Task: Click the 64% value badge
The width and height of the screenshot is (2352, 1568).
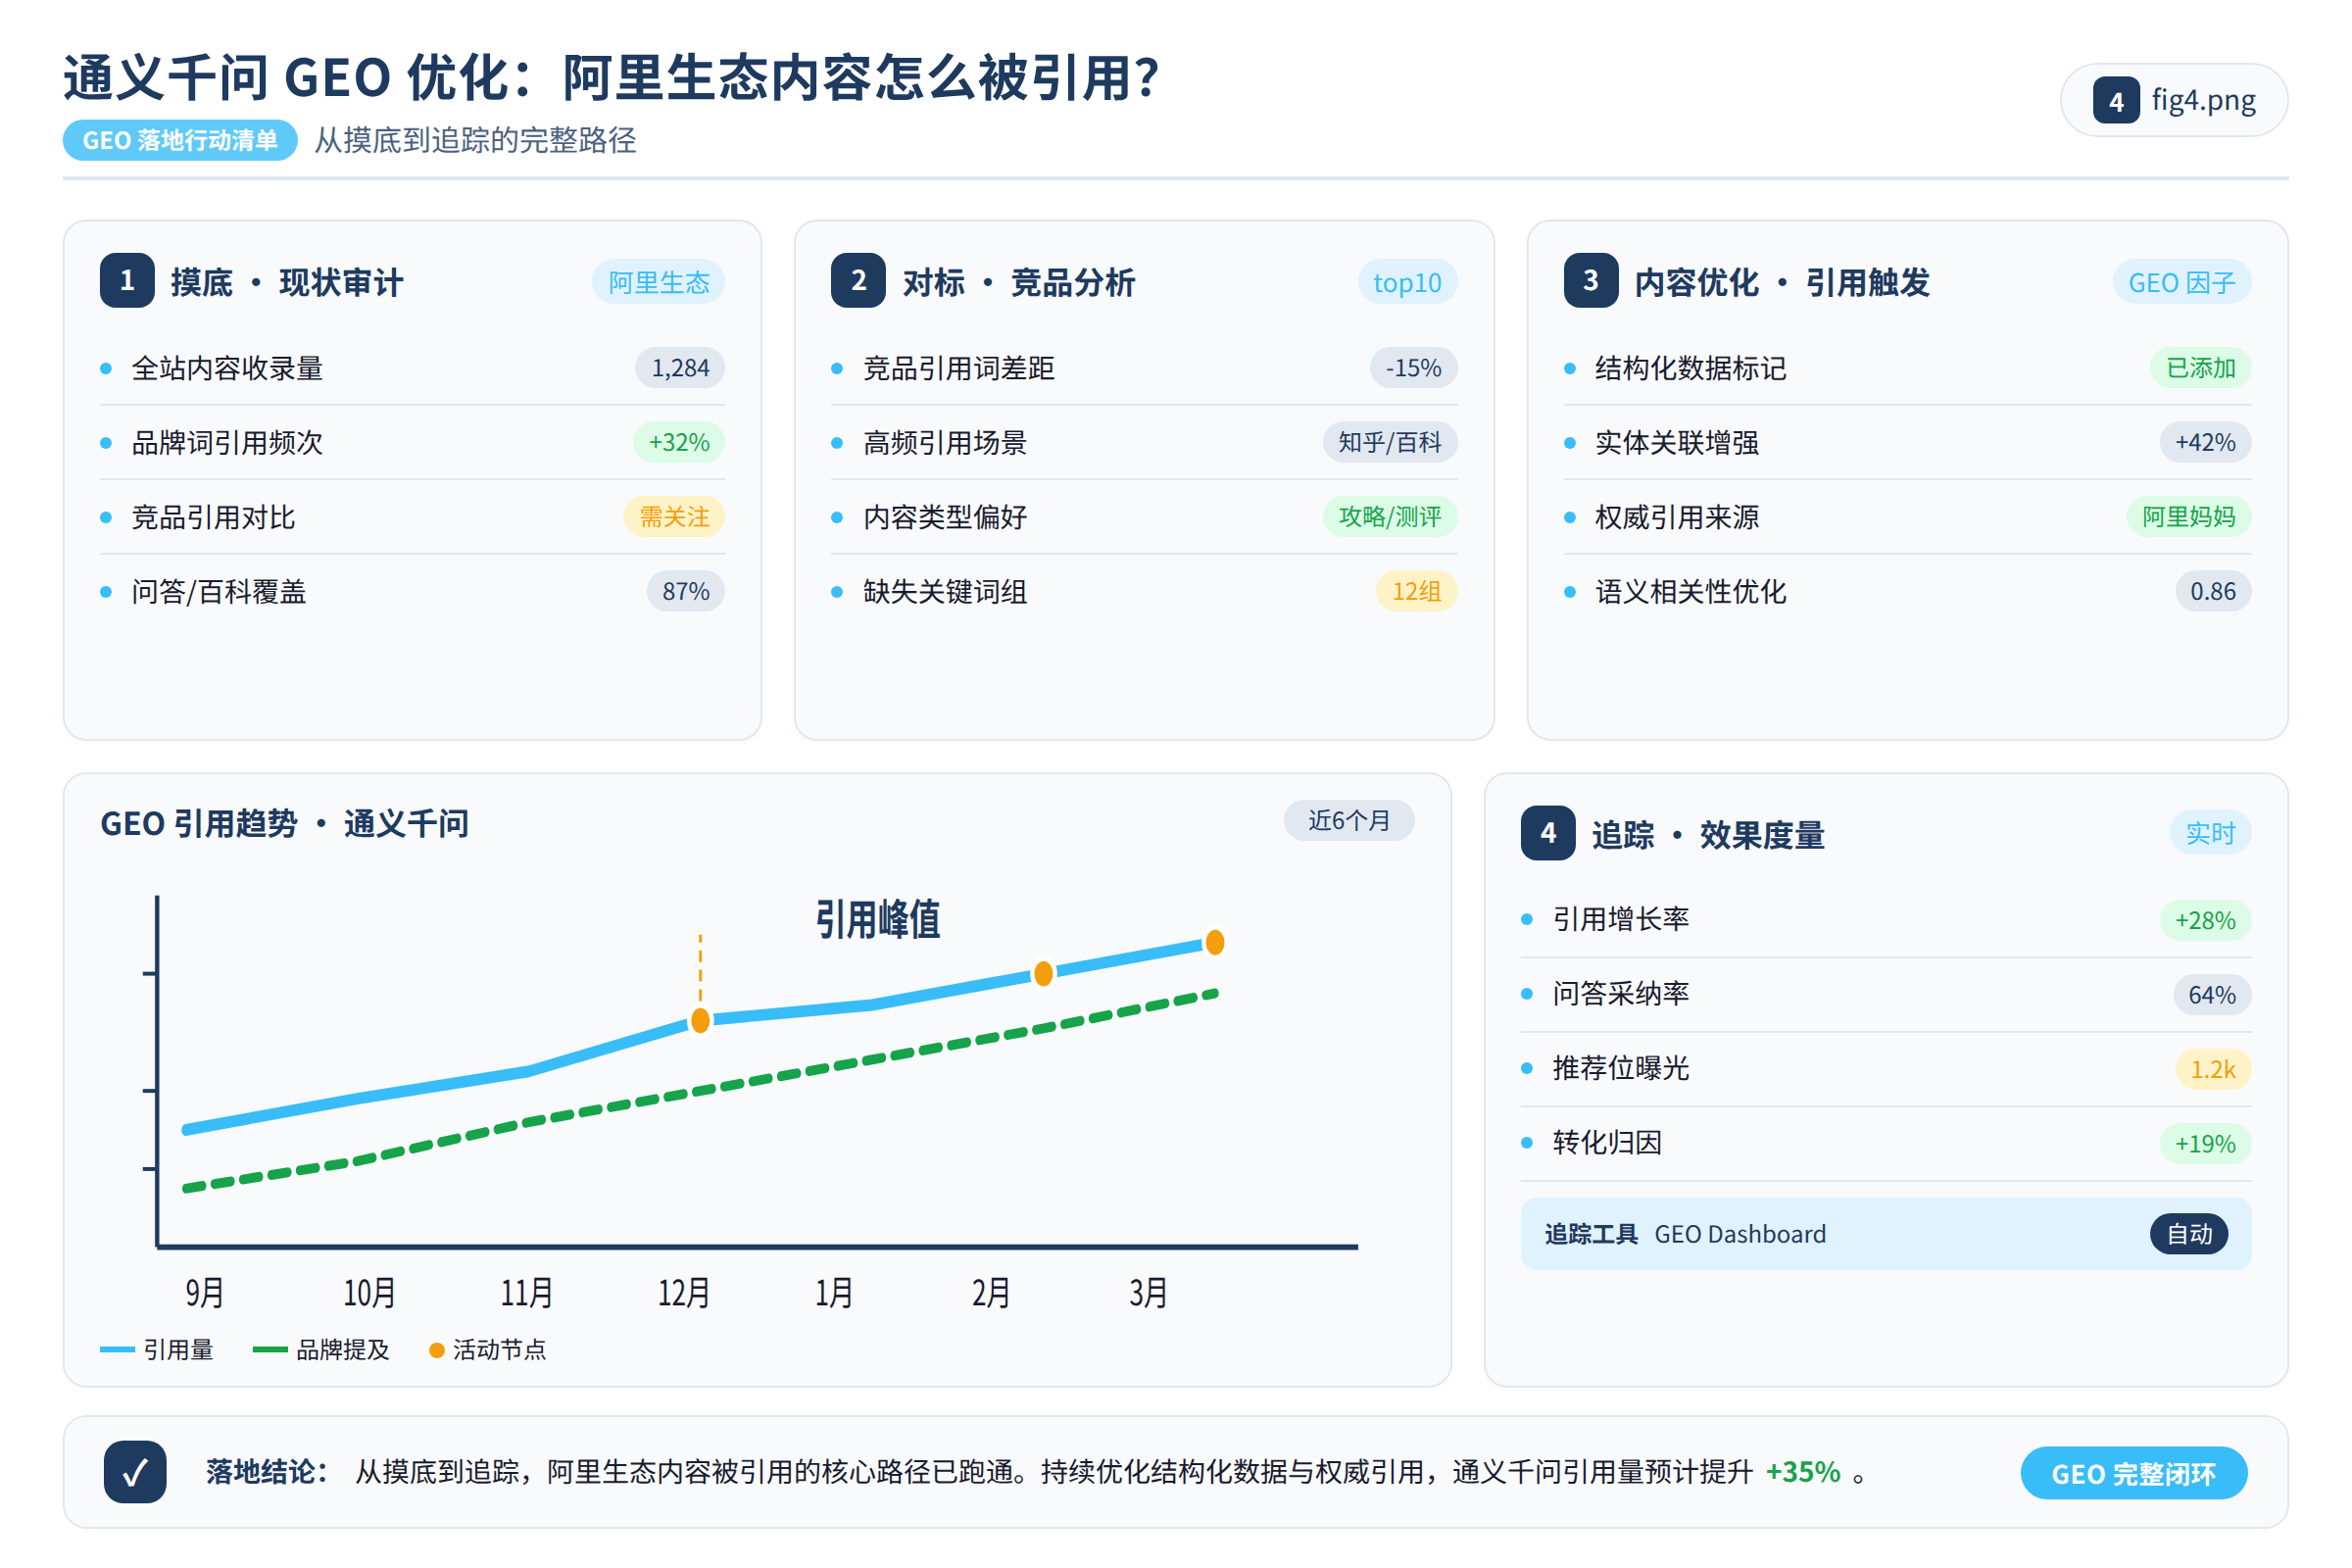Action: (x=2212, y=995)
